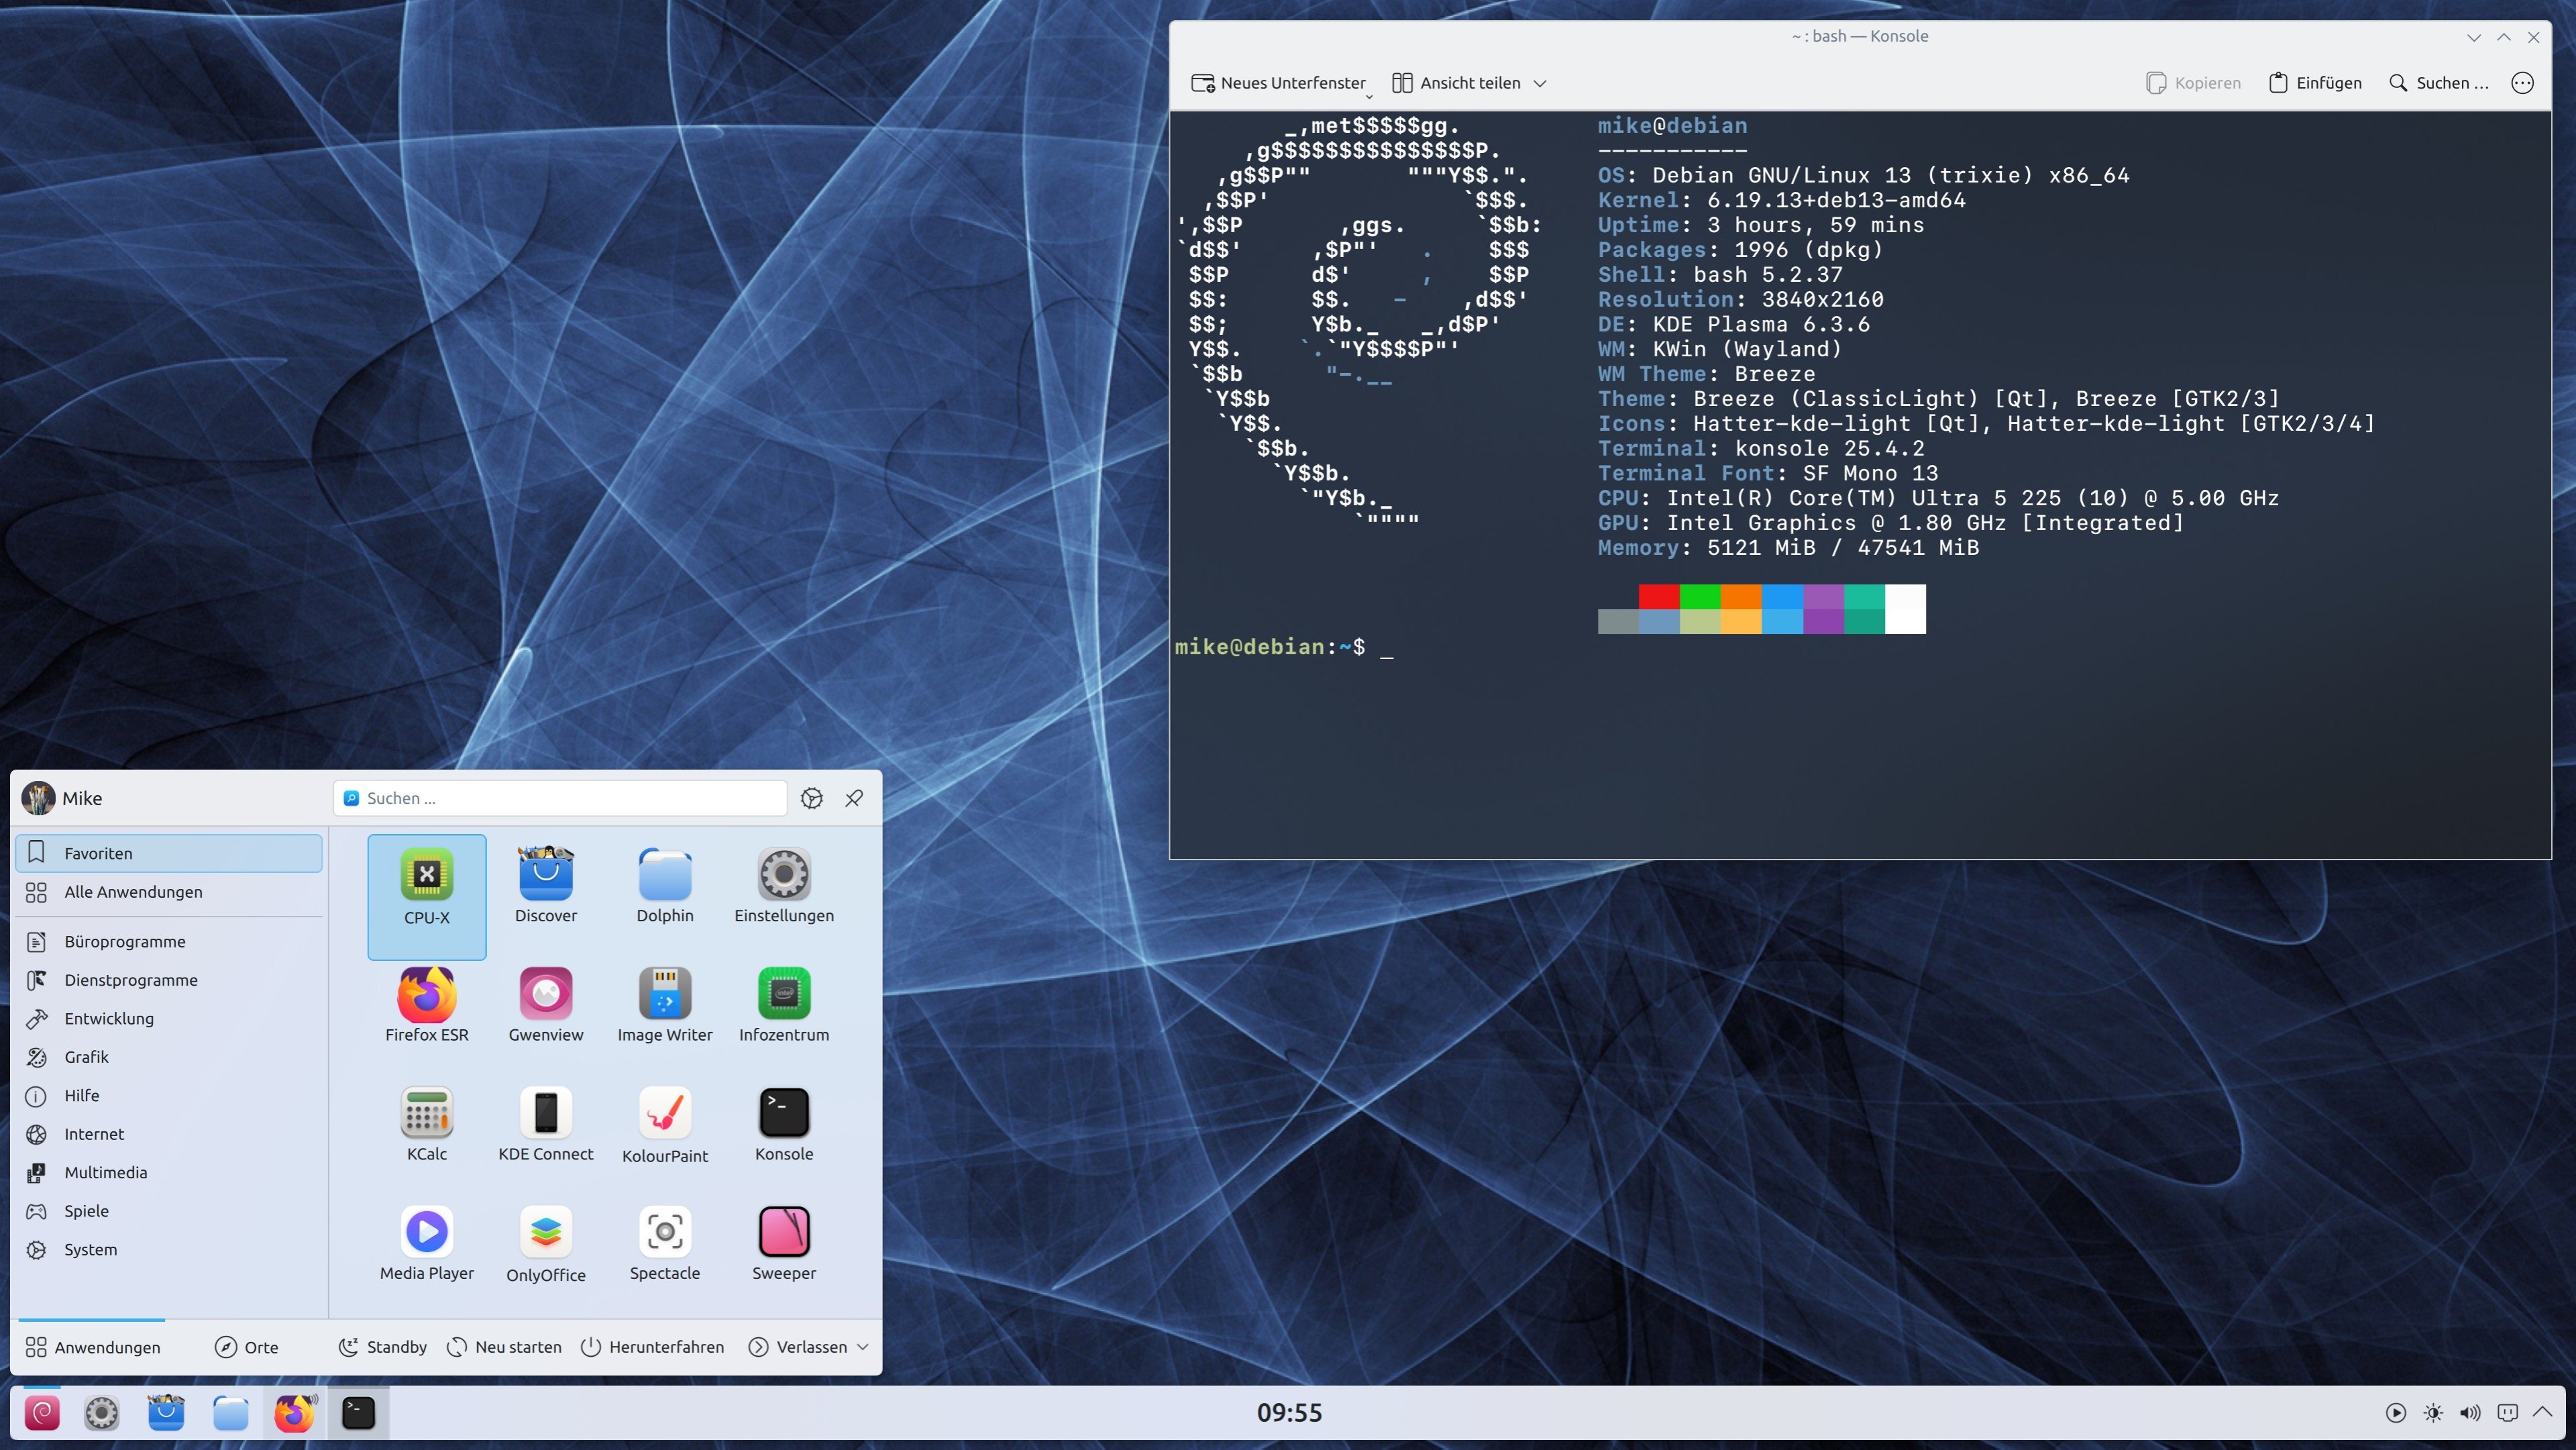Select the Multimedia category
This screenshot has width=2576, height=1450.
click(169, 1173)
